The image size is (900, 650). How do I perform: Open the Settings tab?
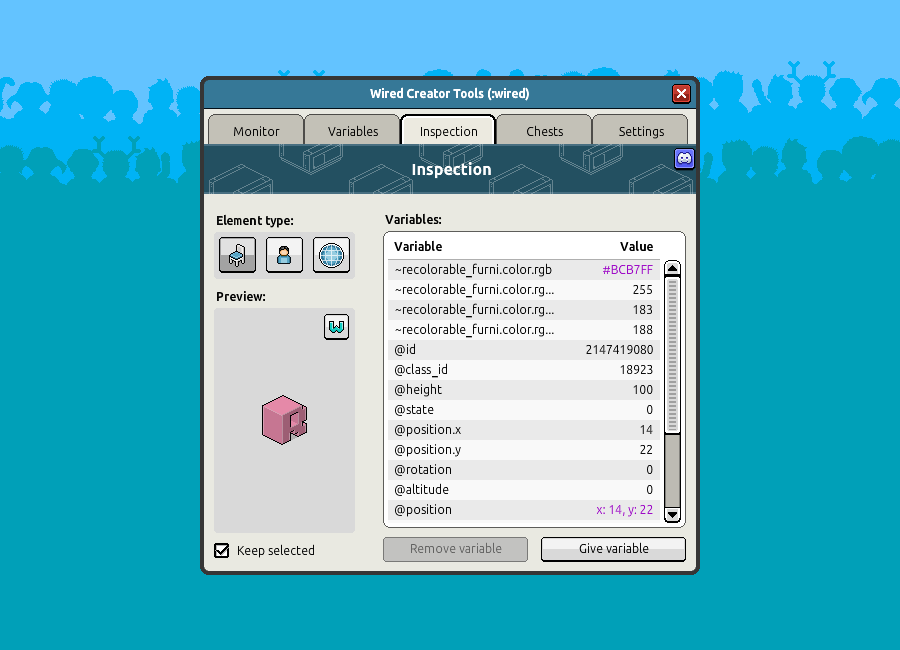point(641,131)
